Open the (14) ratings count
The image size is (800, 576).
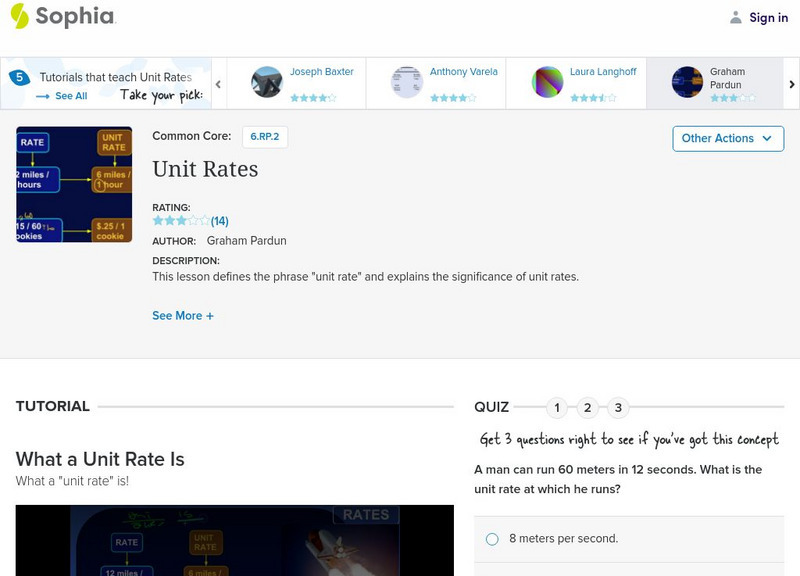[219, 221]
